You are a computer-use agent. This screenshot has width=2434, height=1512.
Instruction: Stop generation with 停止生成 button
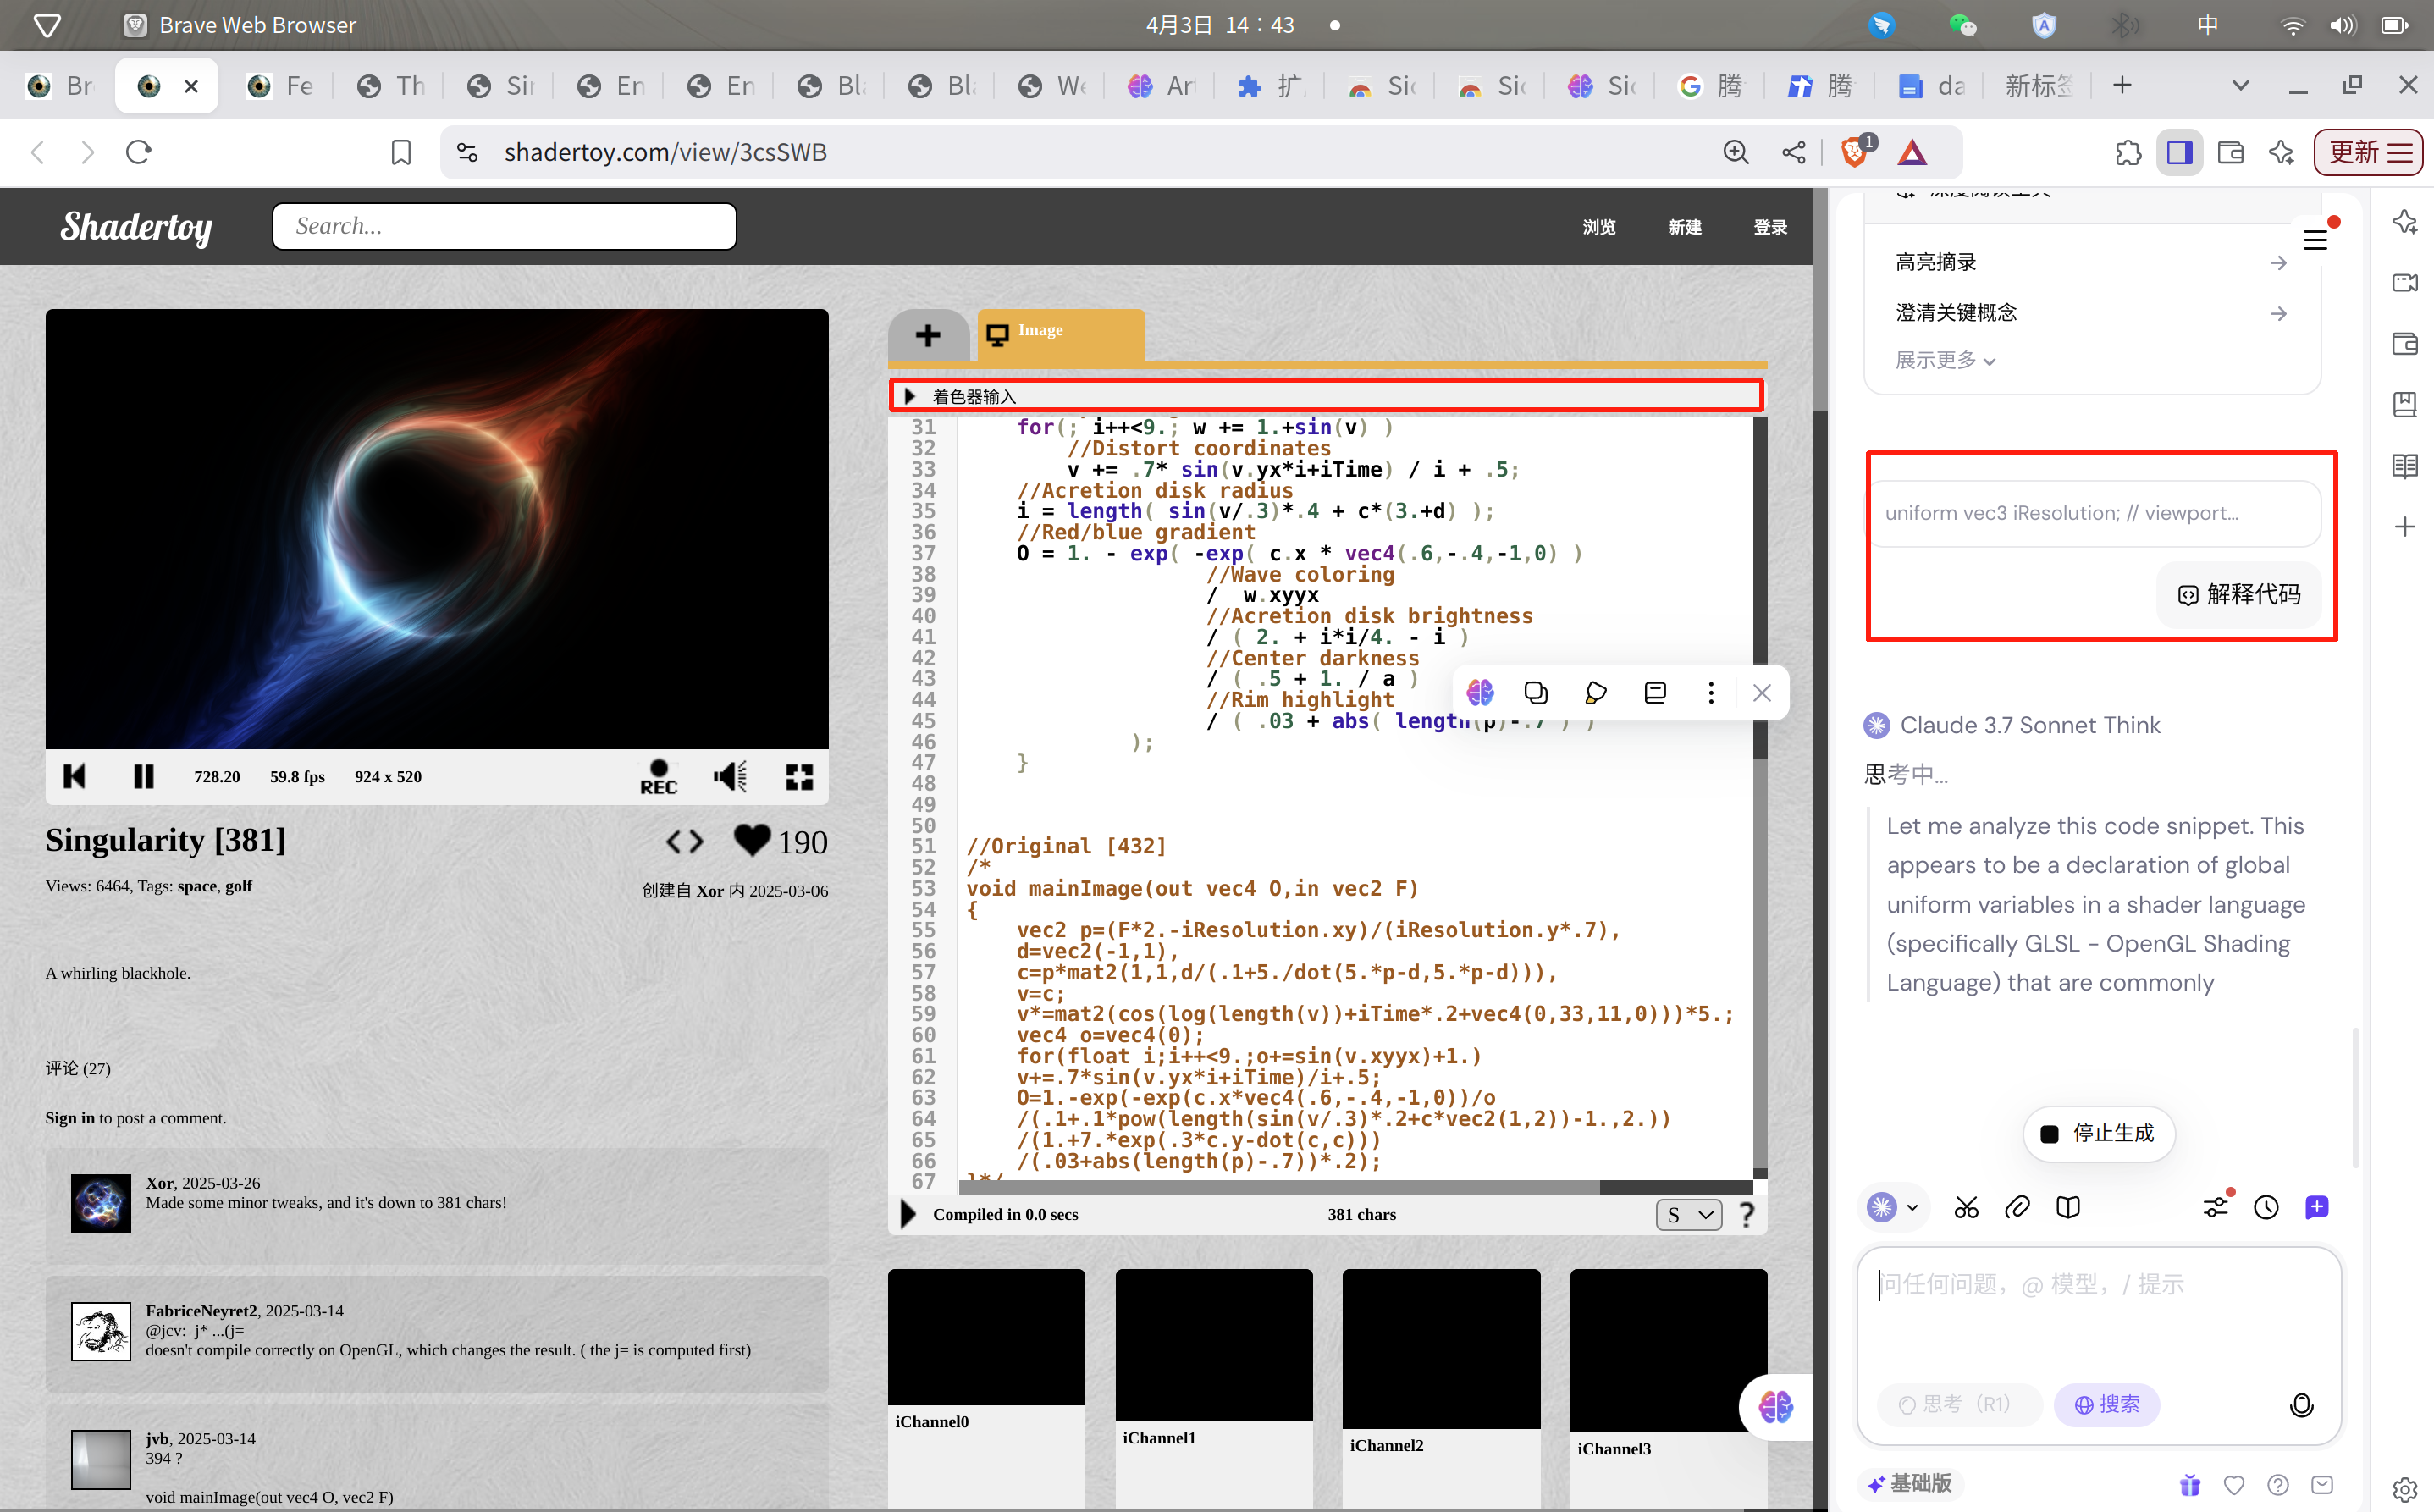click(x=2098, y=1133)
